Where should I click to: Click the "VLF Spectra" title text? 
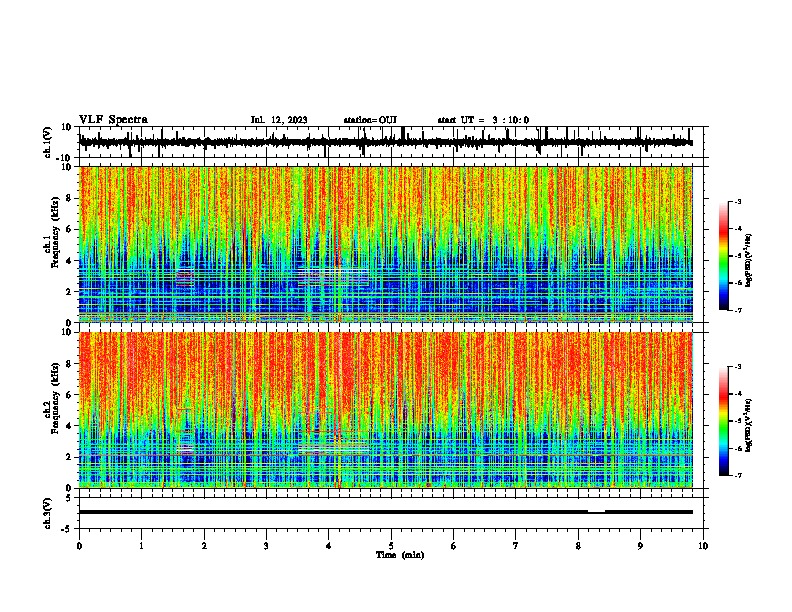pos(113,120)
